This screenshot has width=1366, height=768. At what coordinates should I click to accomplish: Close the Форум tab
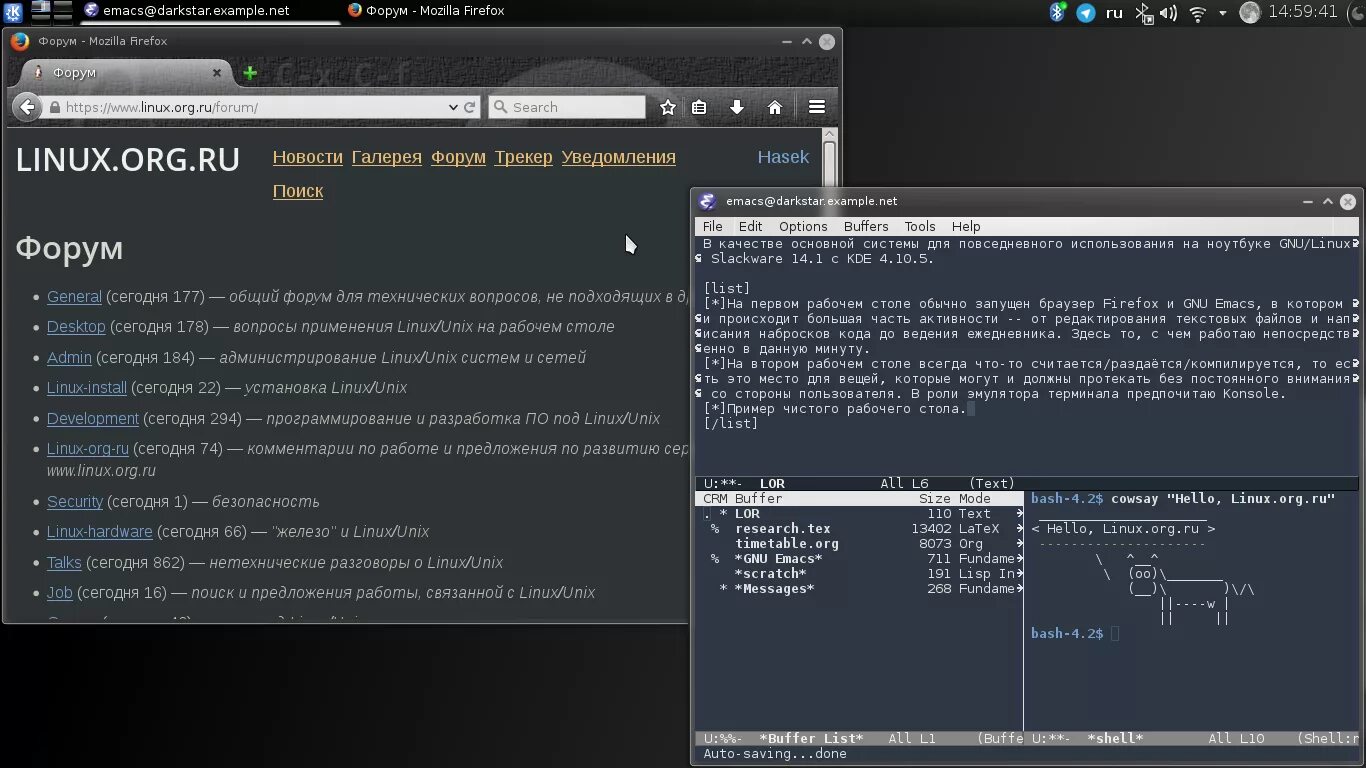click(217, 72)
